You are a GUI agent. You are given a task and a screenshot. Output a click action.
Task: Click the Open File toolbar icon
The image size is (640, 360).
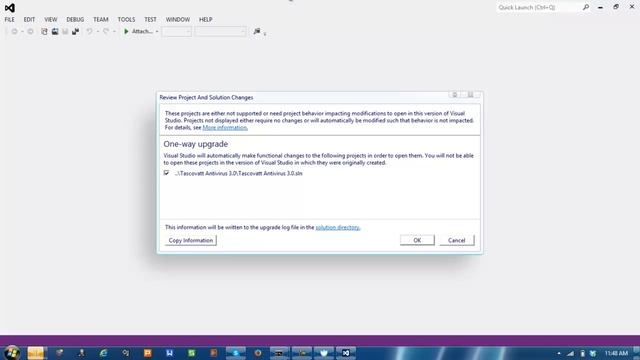click(x=55, y=31)
